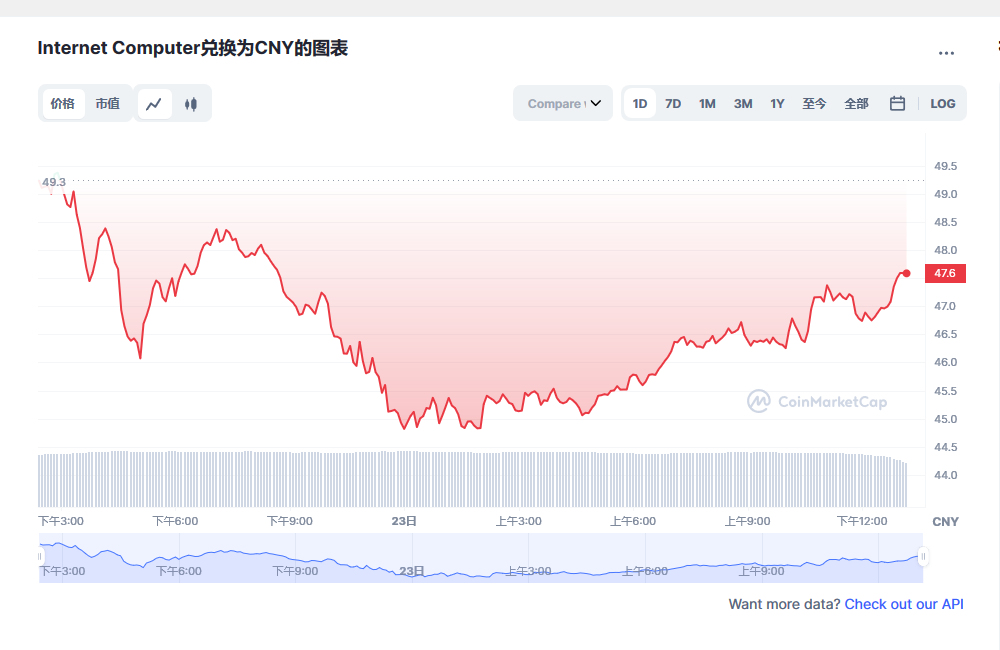This screenshot has width=1000, height=650.
Task: Expand the Compare dropdown
Action: (x=563, y=103)
